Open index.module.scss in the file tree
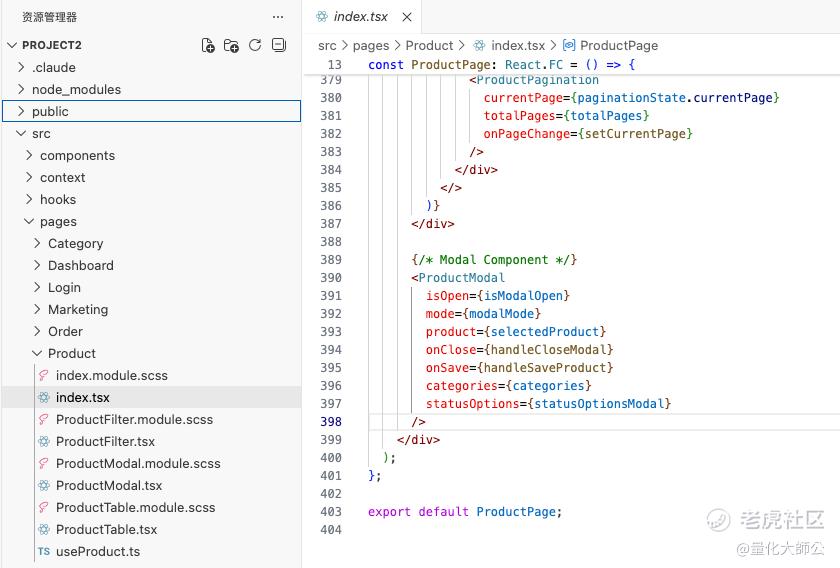Screen dimensions: 840x568 tap(111, 375)
